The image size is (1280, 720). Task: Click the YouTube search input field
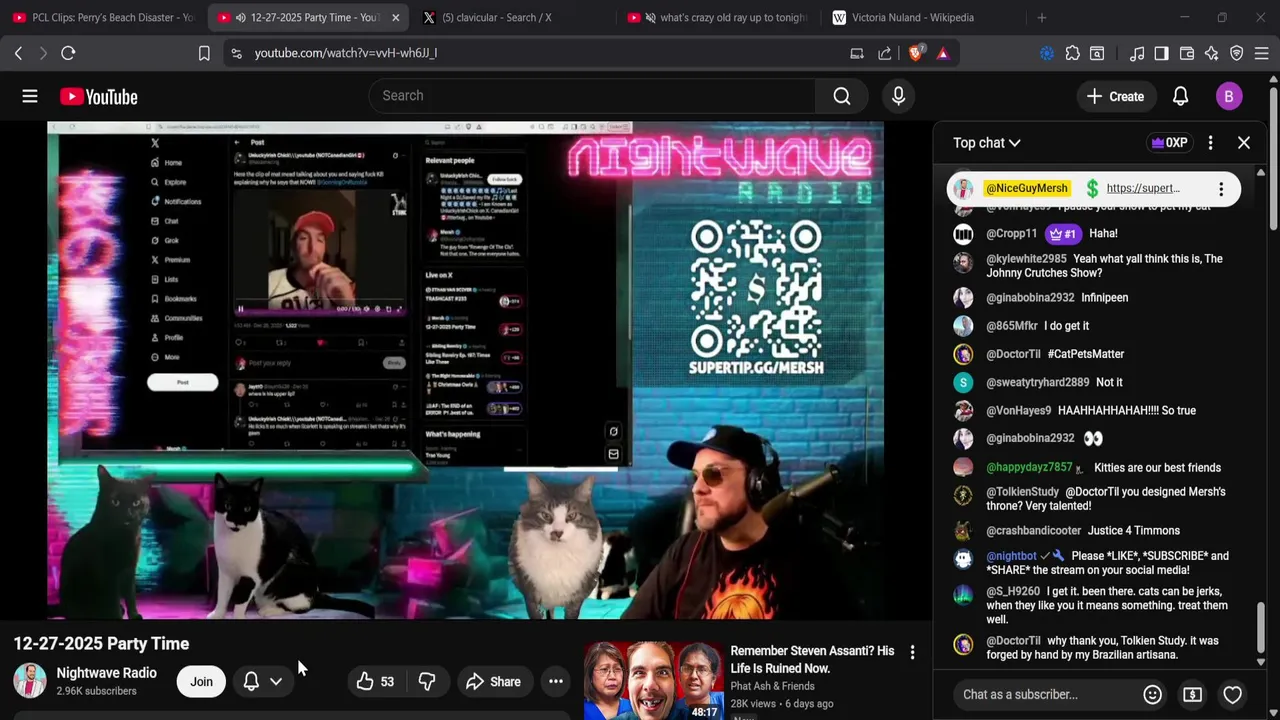(x=592, y=96)
